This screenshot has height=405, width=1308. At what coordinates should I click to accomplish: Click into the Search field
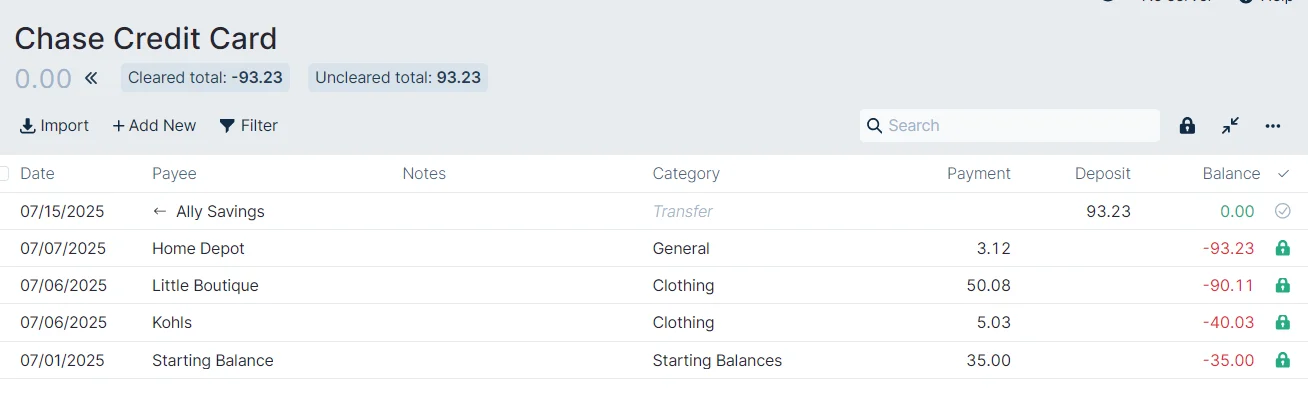[x=1010, y=126]
